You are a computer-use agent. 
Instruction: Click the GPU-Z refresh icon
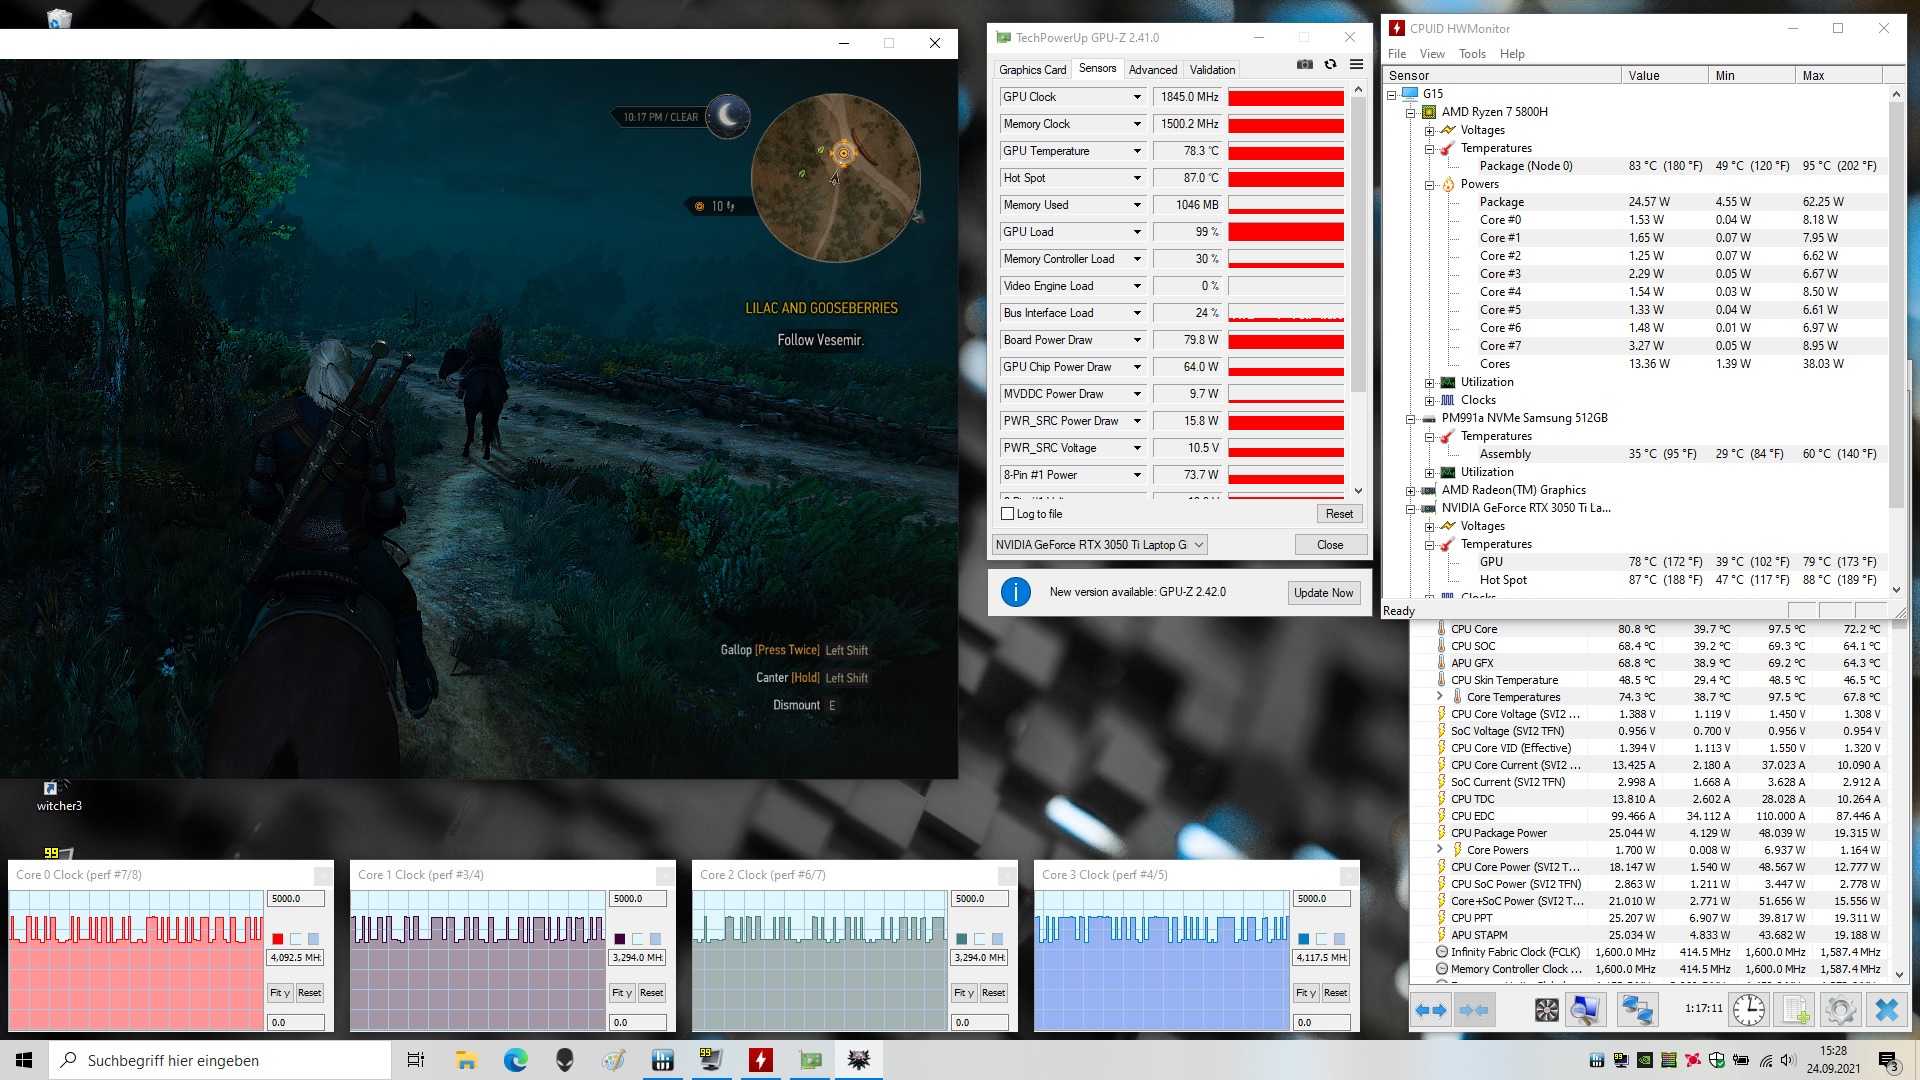coord(1331,65)
